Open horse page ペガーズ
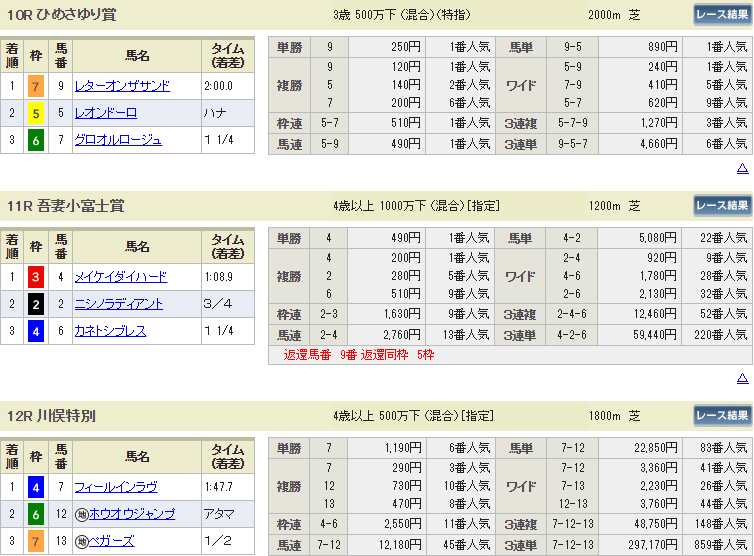 [x=112, y=541]
